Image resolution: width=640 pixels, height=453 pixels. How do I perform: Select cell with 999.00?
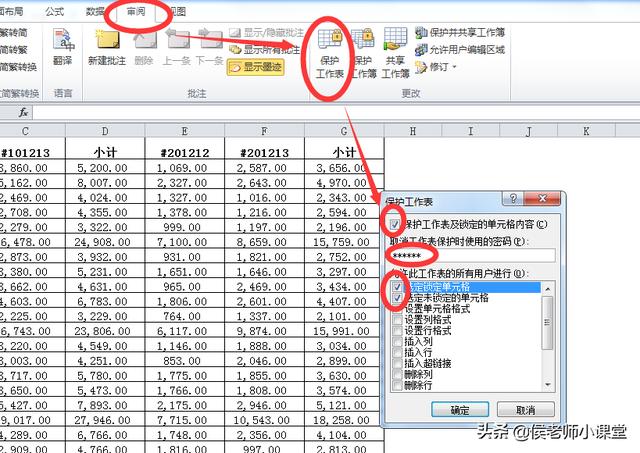click(184, 227)
